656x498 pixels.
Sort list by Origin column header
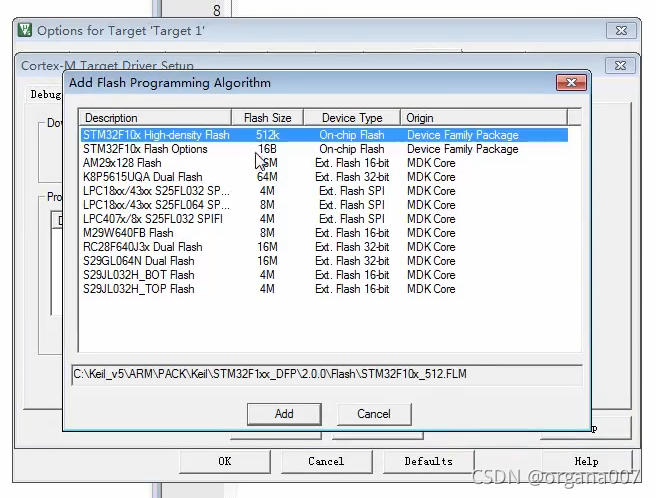[484, 118]
